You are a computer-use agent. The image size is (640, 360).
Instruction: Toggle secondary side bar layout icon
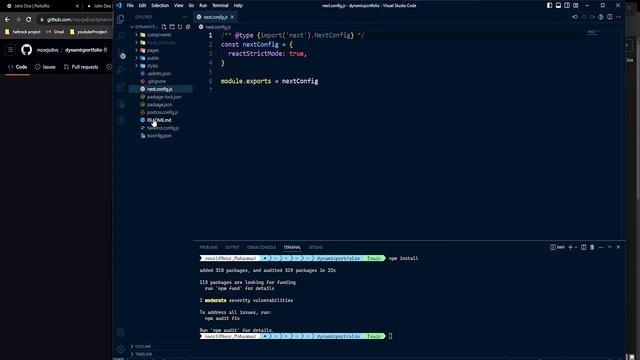pyautogui.click(x=567, y=5)
